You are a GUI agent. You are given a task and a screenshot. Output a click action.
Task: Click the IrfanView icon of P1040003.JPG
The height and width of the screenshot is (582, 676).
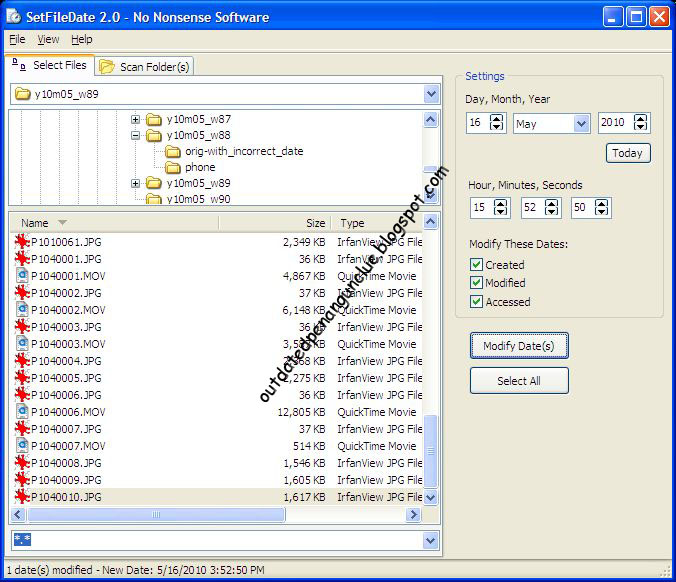[22, 327]
